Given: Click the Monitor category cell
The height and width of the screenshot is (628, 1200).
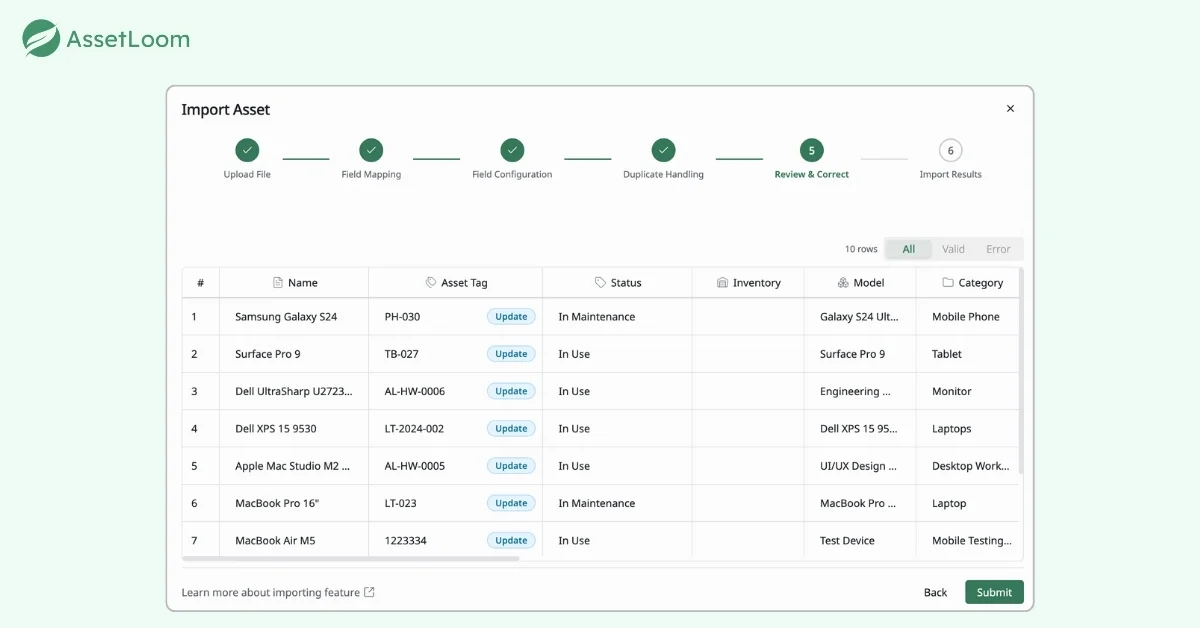Looking at the screenshot, I should [967, 391].
